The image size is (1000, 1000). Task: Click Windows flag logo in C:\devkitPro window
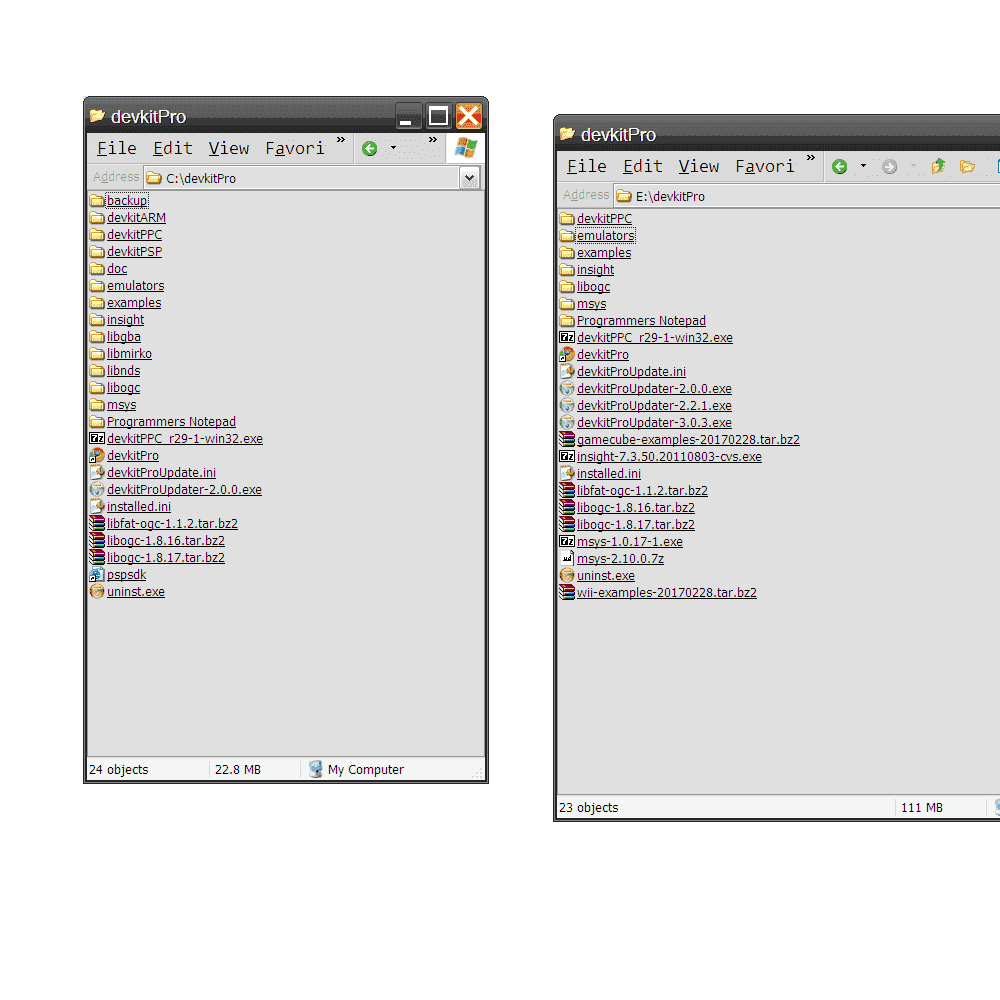466,148
